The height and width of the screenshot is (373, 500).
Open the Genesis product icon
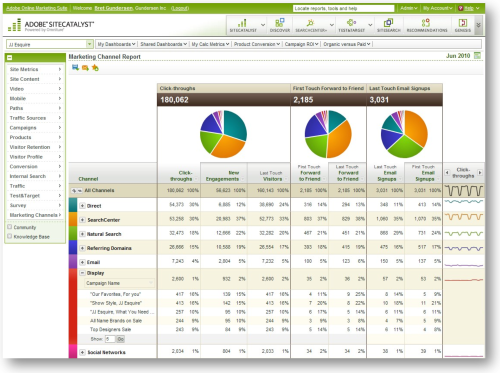click(463, 25)
